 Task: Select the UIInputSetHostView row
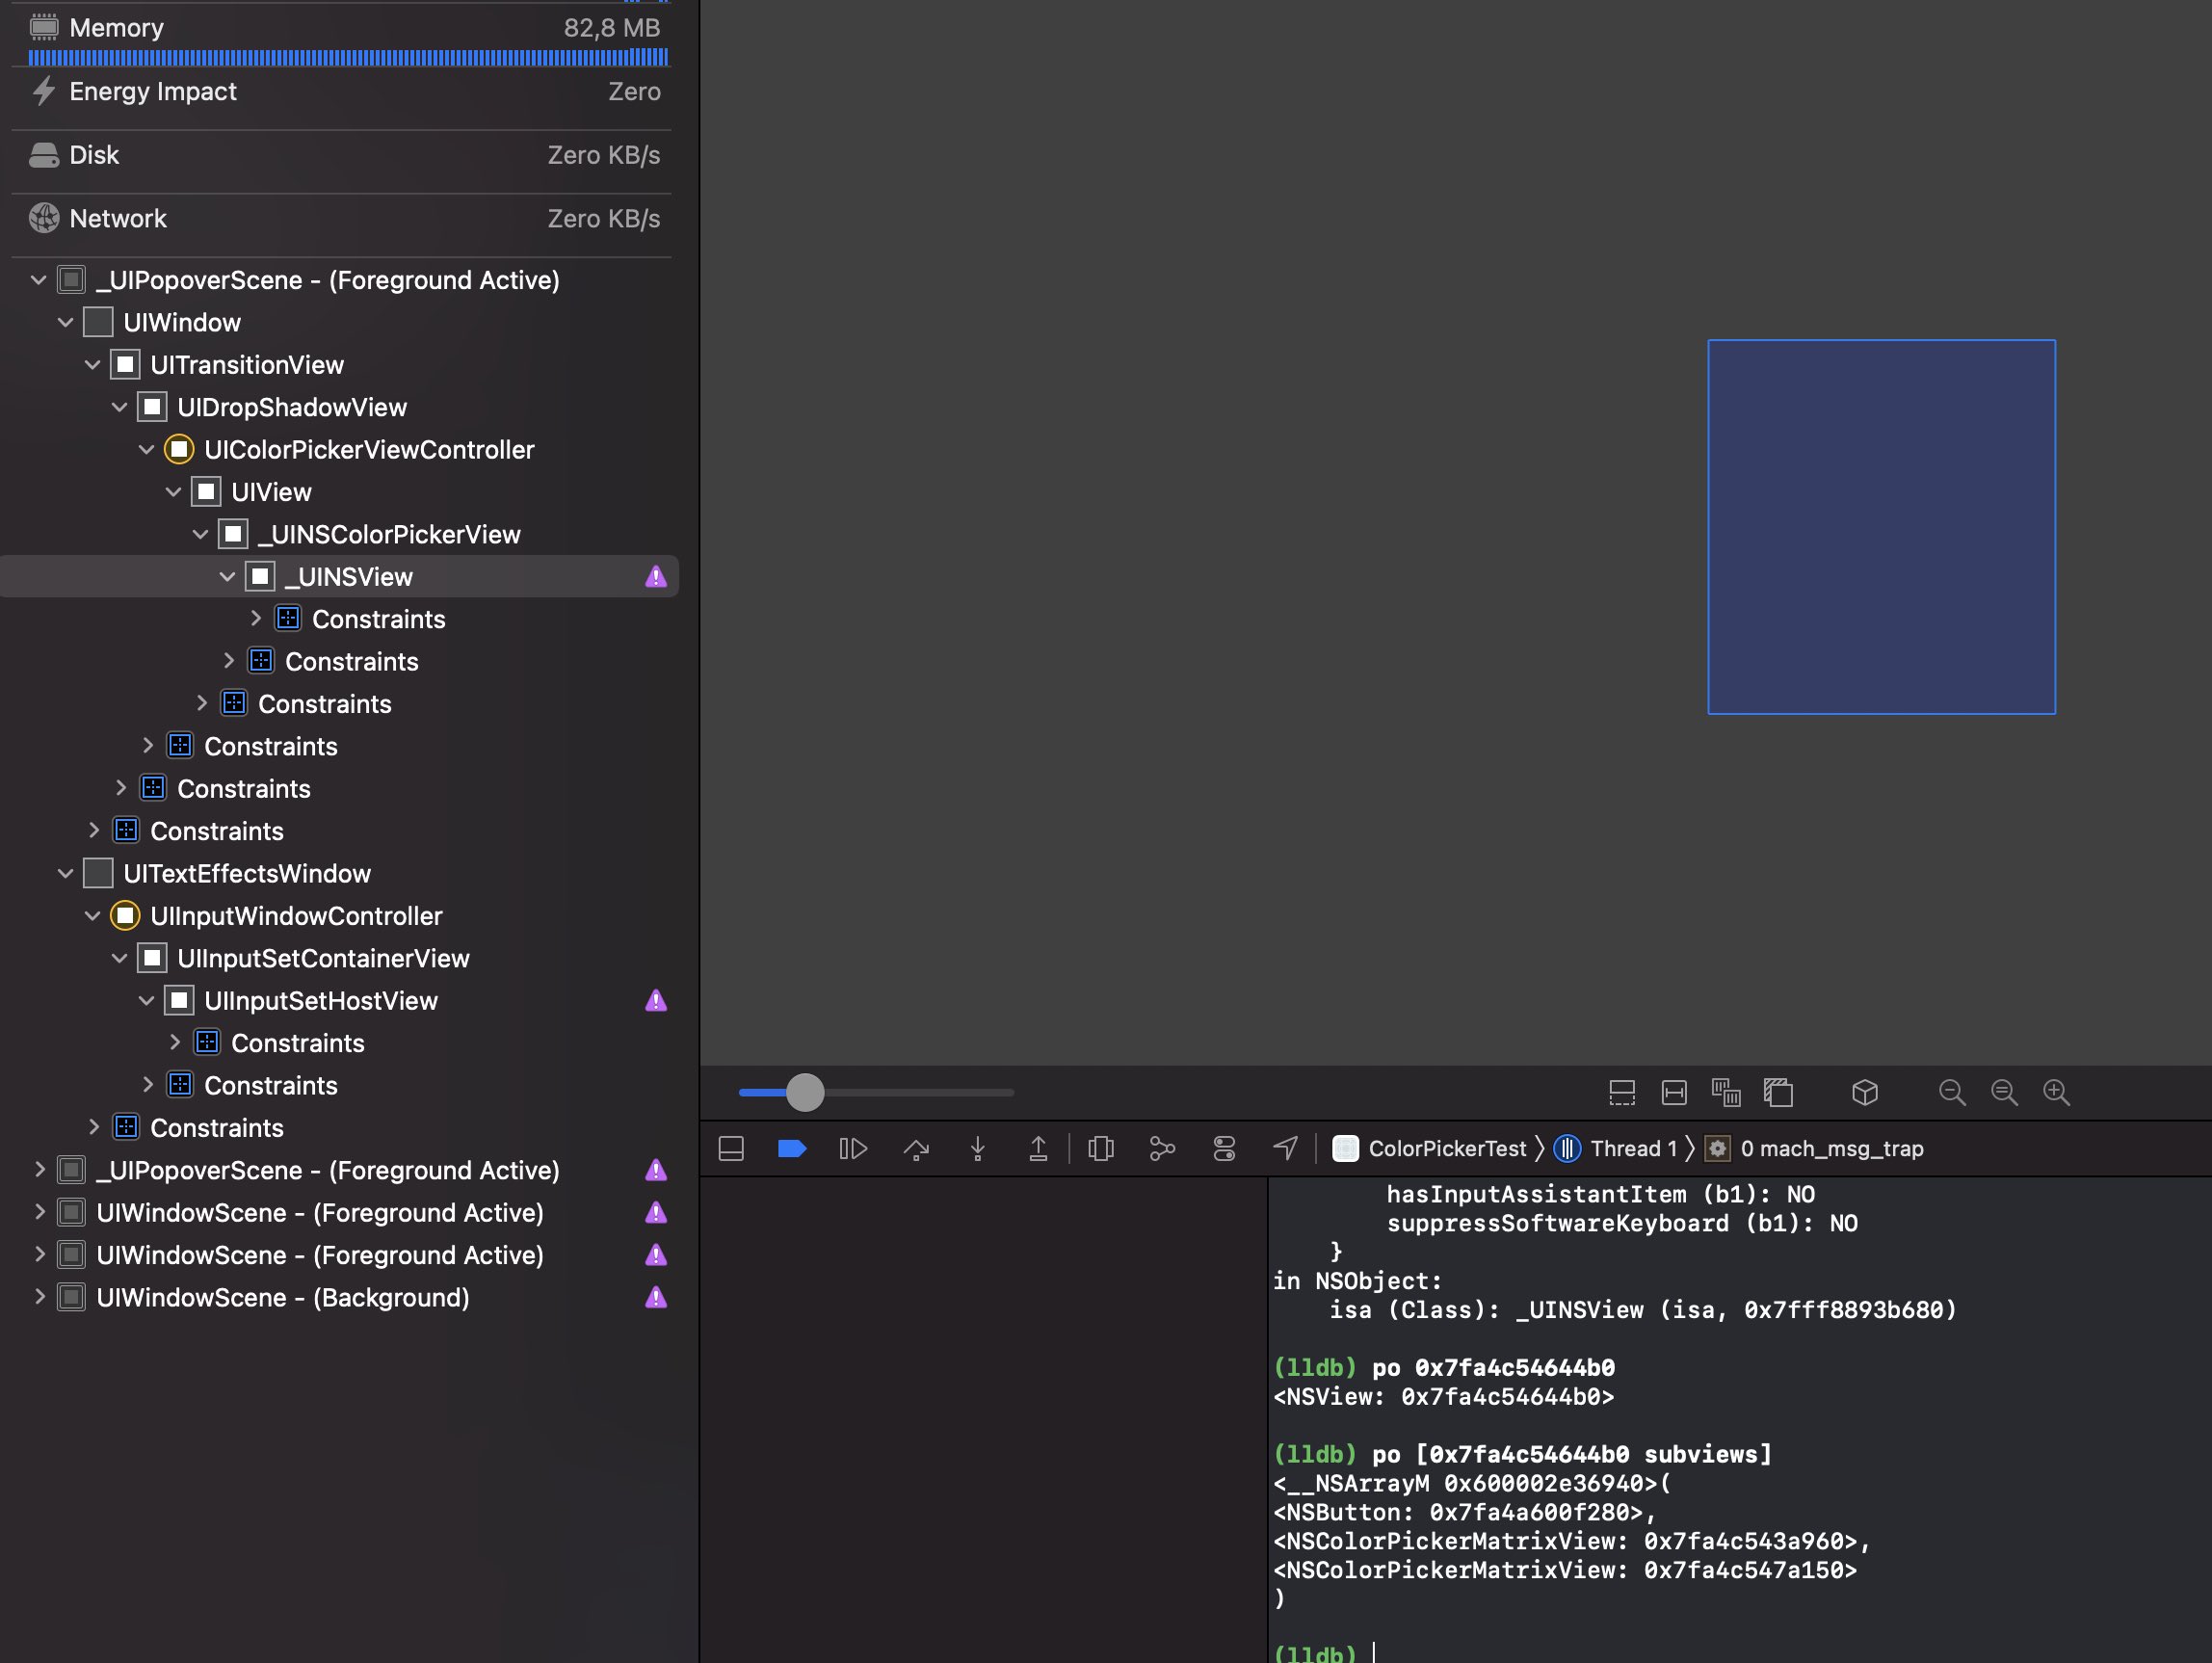tap(340, 1000)
